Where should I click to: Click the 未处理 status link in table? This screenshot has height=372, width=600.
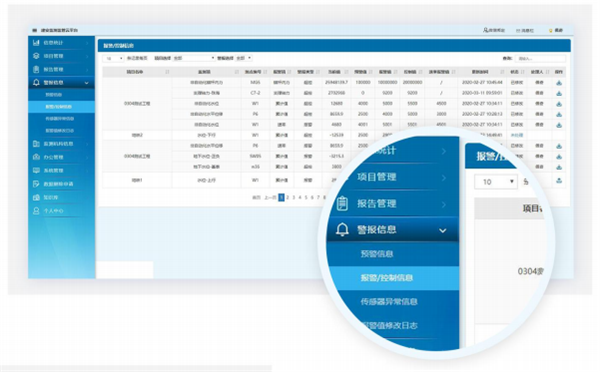pos(517,135)
